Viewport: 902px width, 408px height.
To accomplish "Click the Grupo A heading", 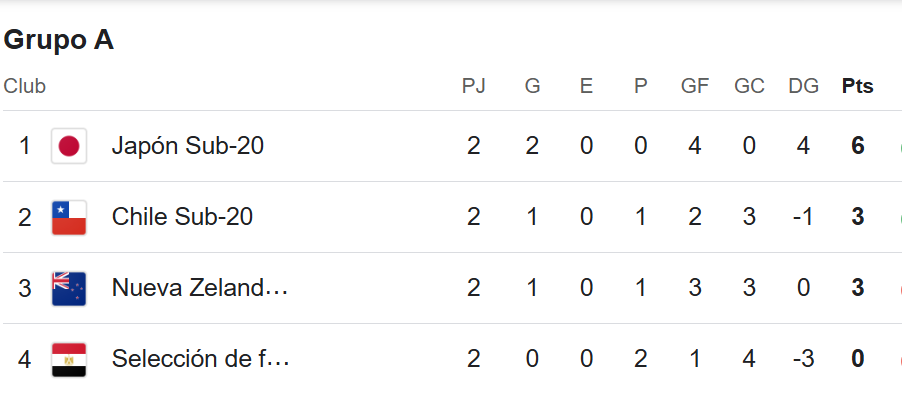I will point(59,40).
